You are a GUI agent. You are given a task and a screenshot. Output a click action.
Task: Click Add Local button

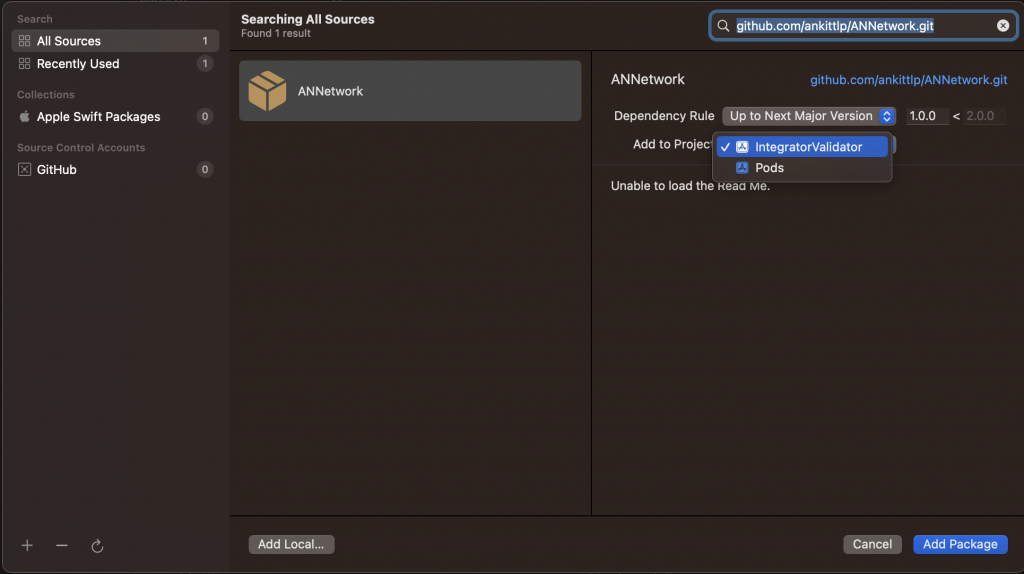(291, 544)
